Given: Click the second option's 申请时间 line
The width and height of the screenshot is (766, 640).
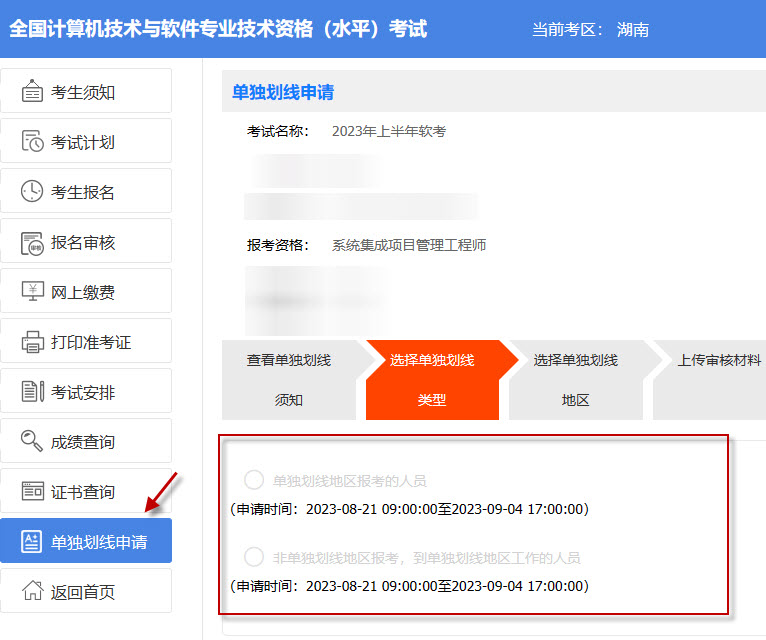Looking at the screenshot, I should click(409, 586).
